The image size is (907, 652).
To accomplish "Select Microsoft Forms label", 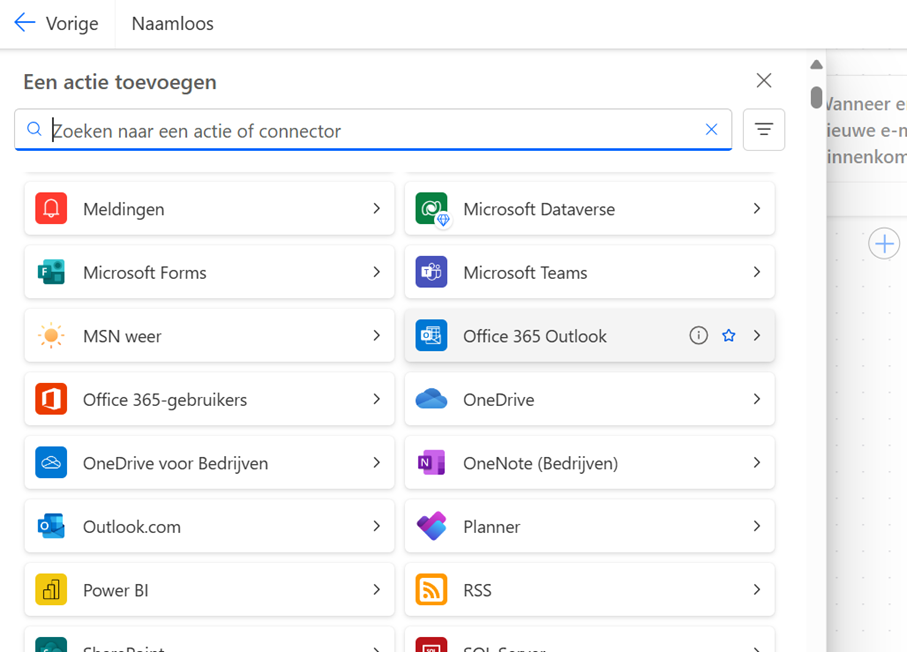I will point(145,272).
